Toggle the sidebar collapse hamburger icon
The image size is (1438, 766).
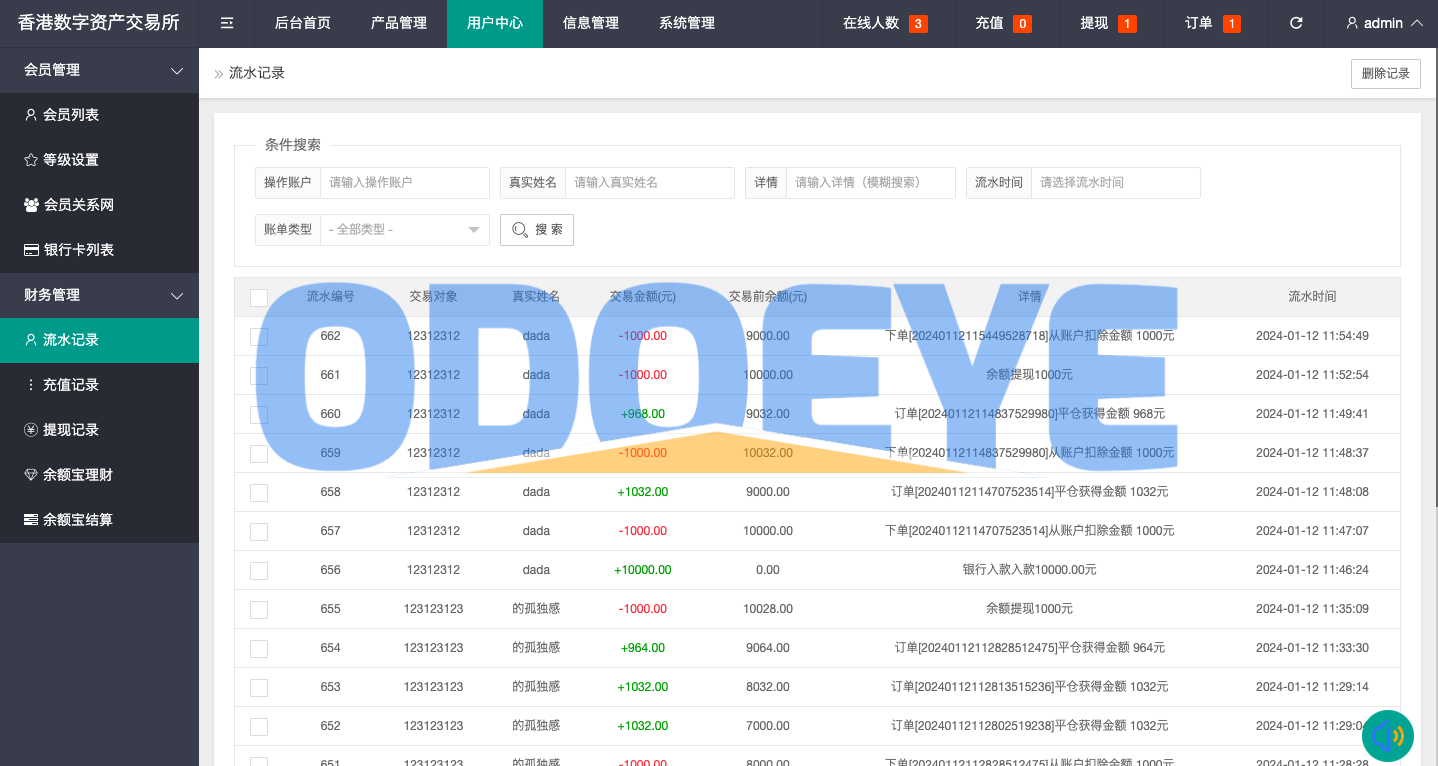tap(227, 23)
